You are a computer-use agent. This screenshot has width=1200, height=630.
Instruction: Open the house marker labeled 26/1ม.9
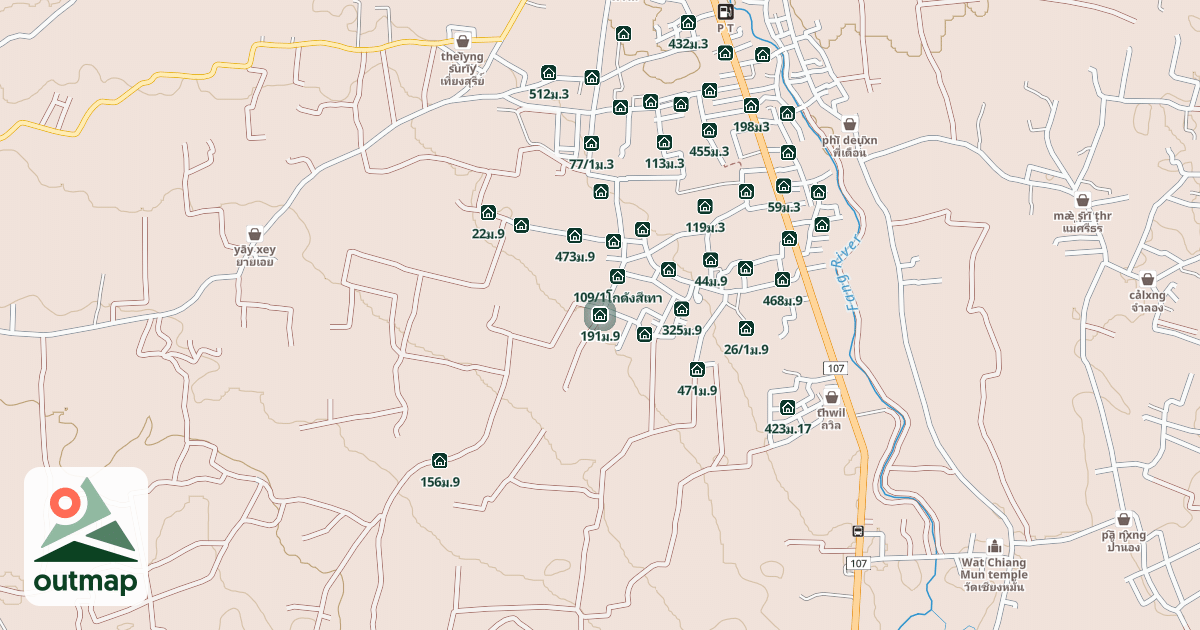(x=746, y=328)
